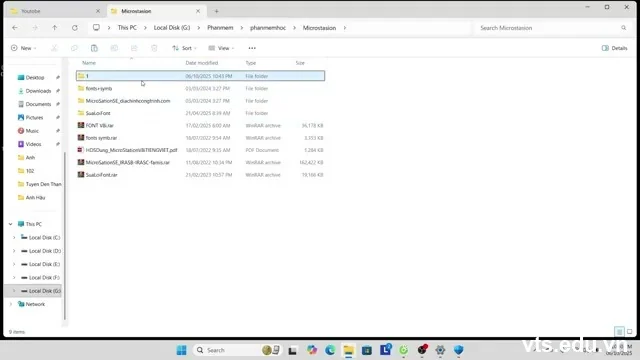Image resolution: width=640 pixels, height=360 pixels.
Task: Open Documents in the quick access sidebar
Action: (38, 104)
